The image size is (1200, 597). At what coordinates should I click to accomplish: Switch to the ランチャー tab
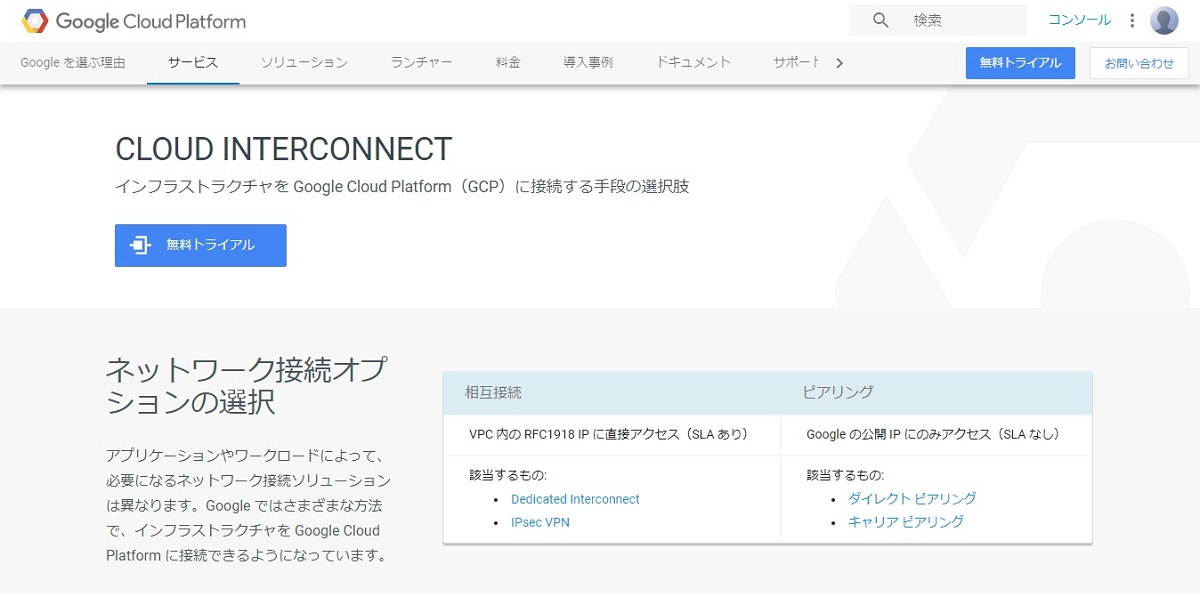point(421,62)
